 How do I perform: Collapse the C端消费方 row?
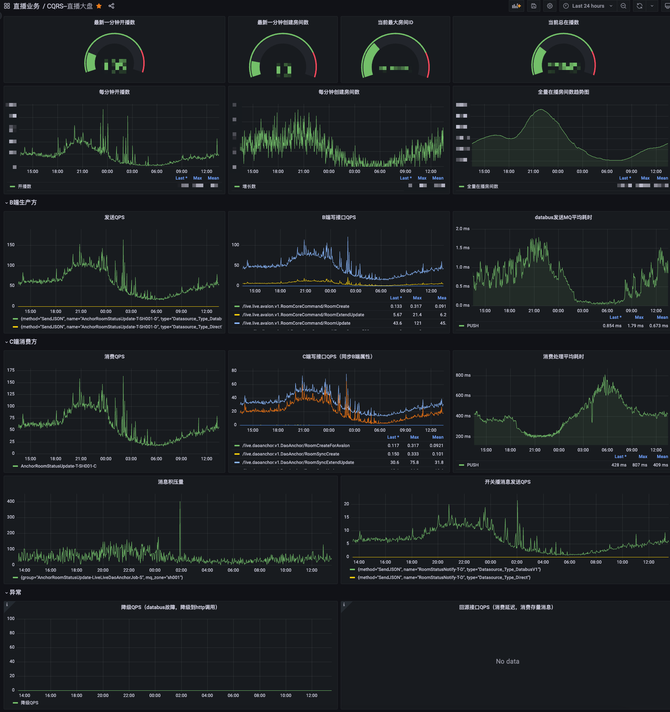[24, 342]
